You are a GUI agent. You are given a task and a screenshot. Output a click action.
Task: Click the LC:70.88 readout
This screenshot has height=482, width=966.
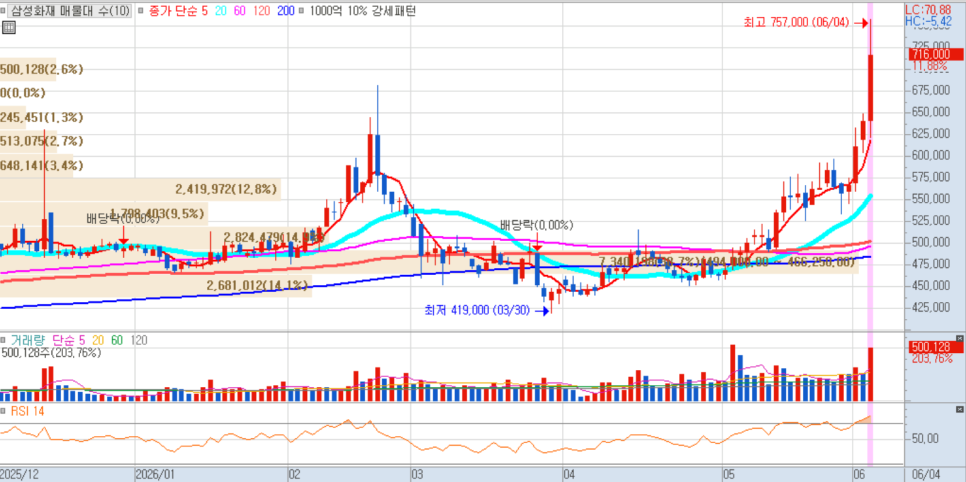928,10
